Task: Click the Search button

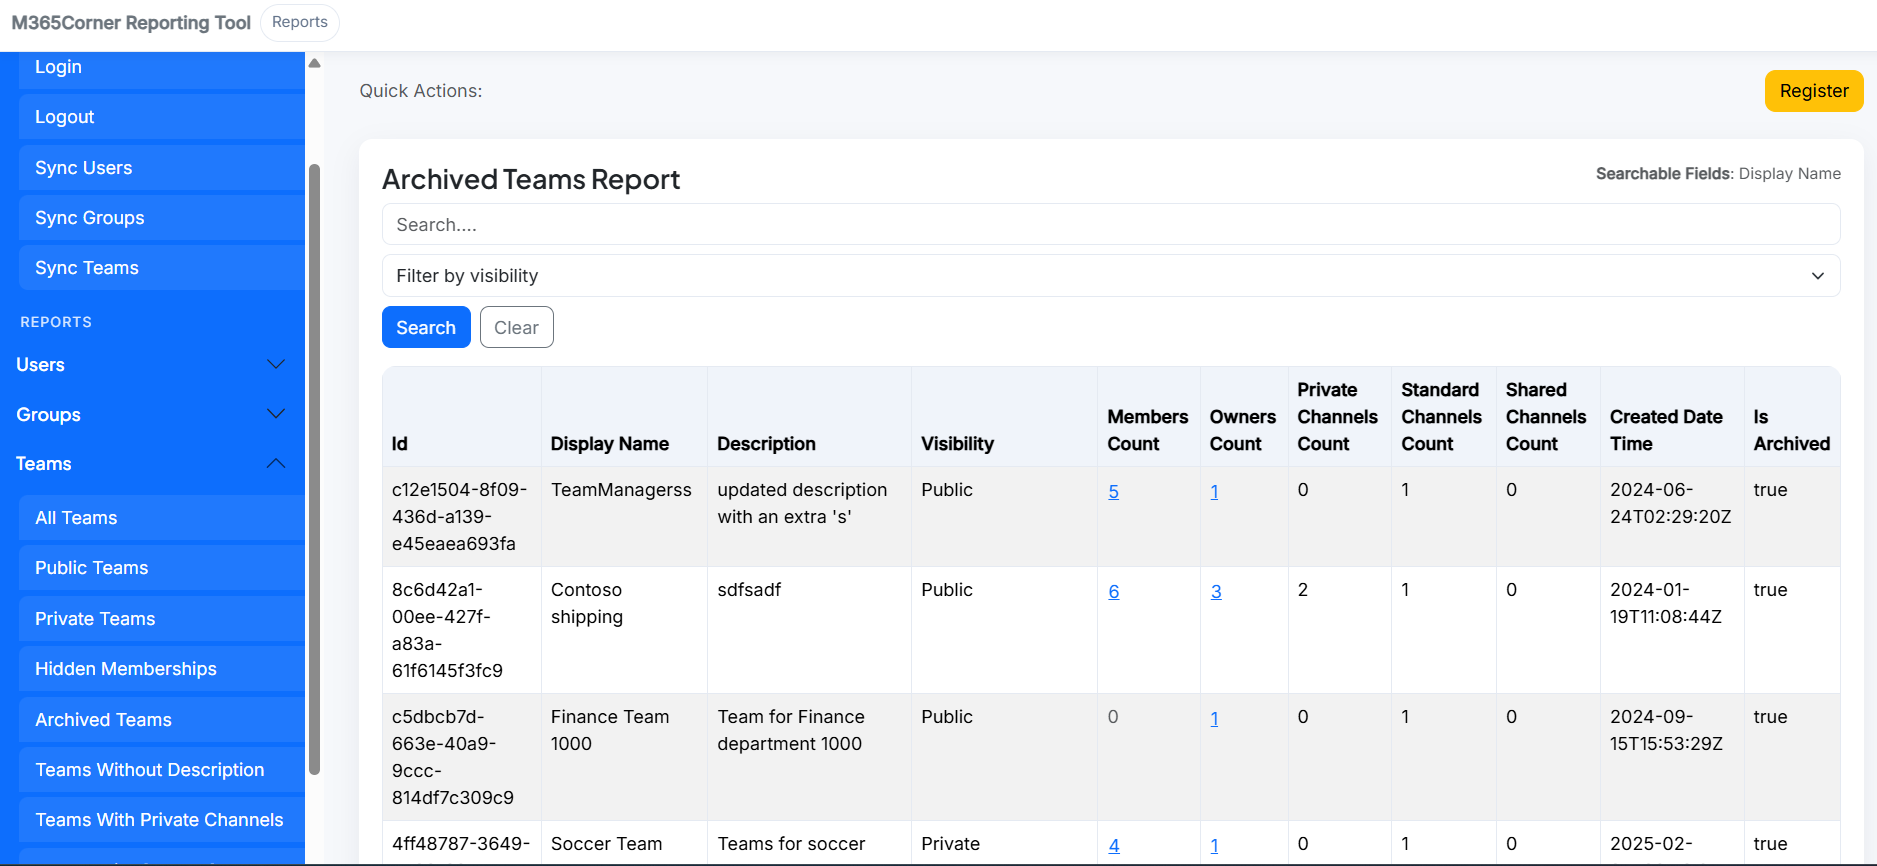Action: tap(425, 328)
